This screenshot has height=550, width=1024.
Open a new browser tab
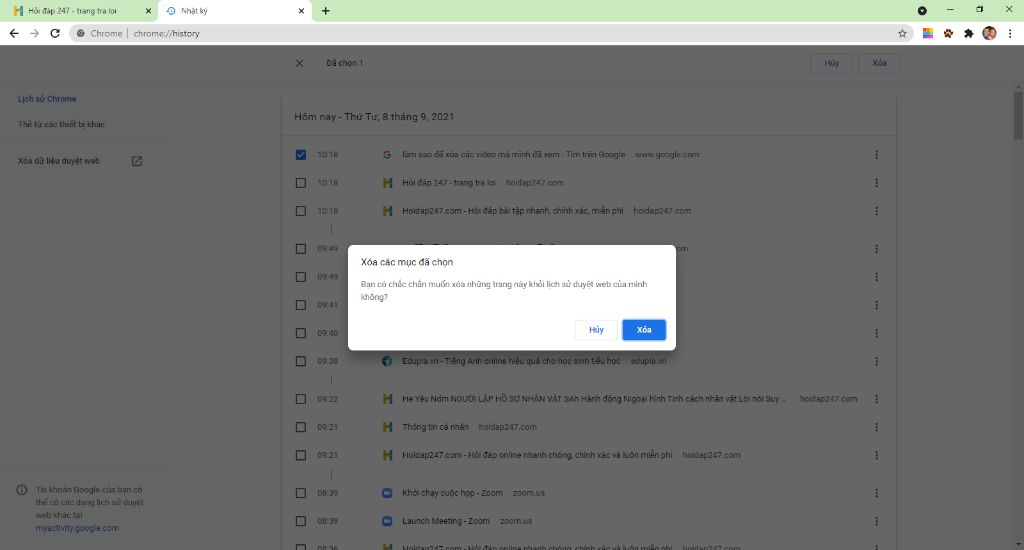pyautogui.click(x=325, y=11)
